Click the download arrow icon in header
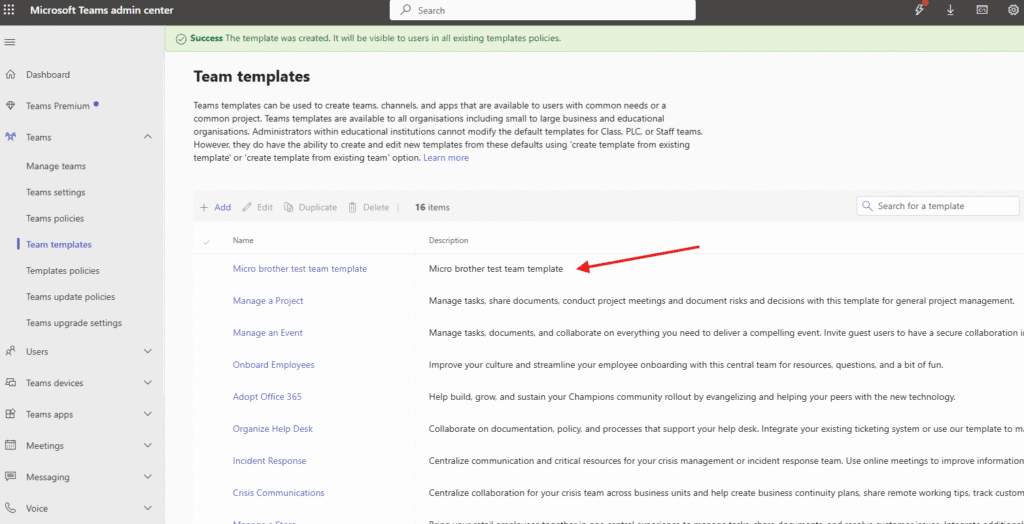The image size is (1024, 524). click(x=950, y=10)
